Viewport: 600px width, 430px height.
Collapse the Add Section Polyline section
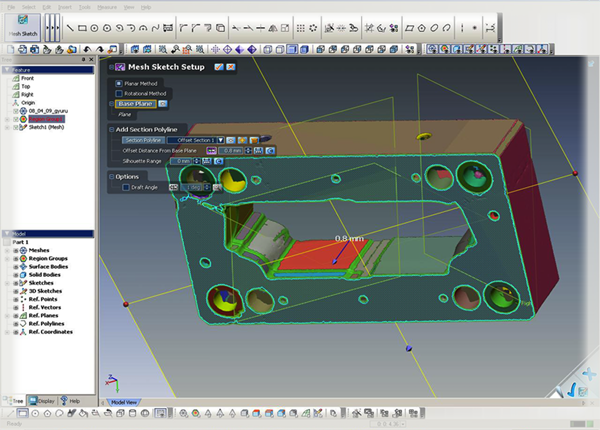[111, 130]
